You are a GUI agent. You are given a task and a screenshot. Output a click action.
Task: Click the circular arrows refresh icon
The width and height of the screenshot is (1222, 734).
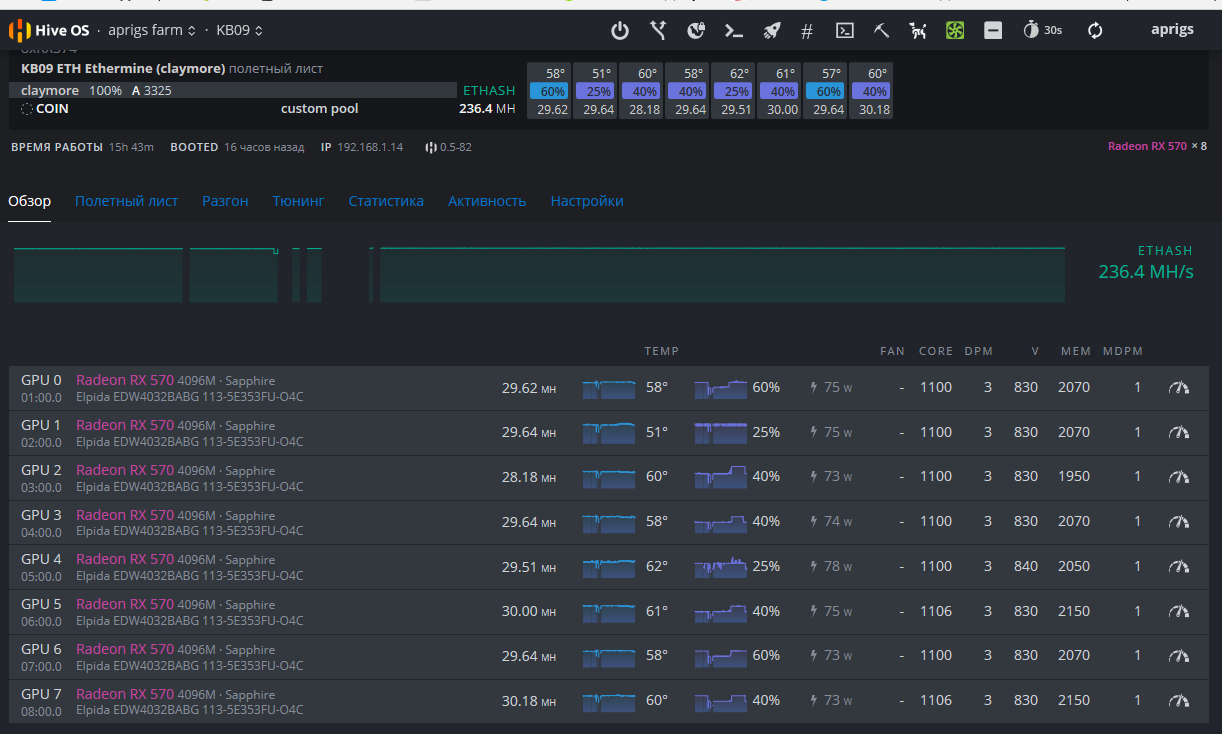tap(1095, 30)
